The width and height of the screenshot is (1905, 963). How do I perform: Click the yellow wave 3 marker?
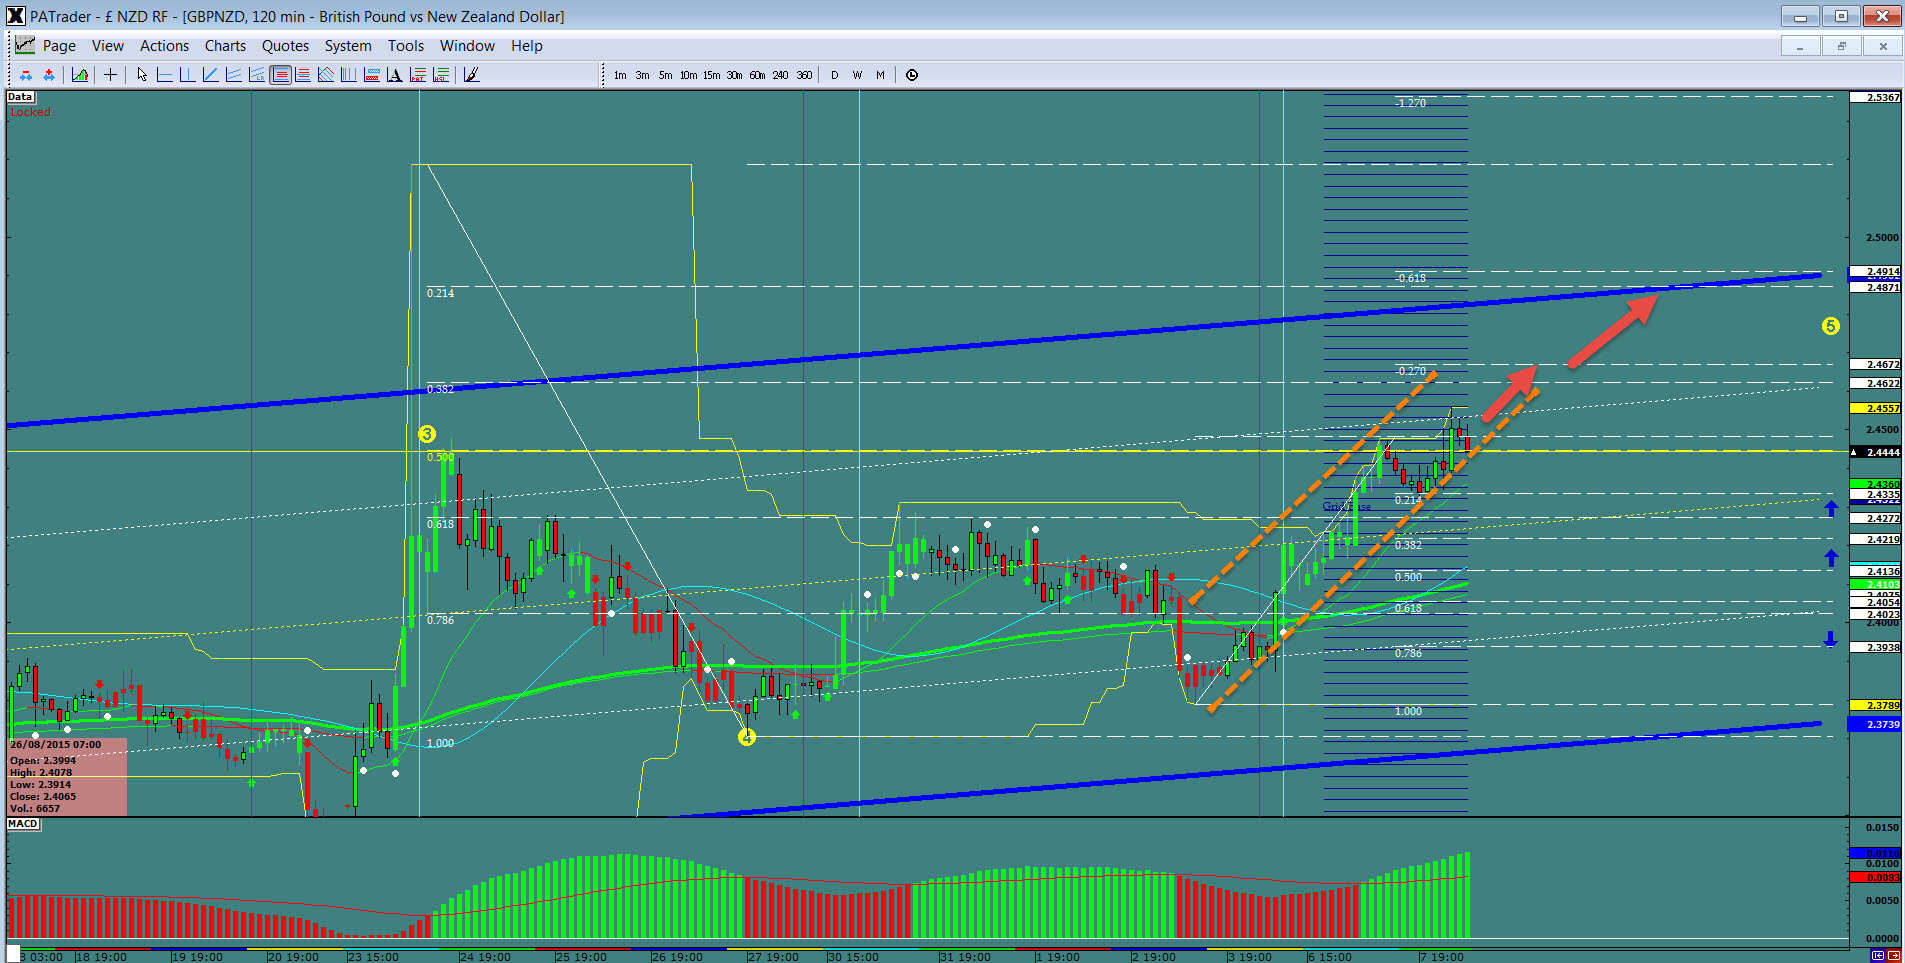pyautogui.click(x=427, y=434)
